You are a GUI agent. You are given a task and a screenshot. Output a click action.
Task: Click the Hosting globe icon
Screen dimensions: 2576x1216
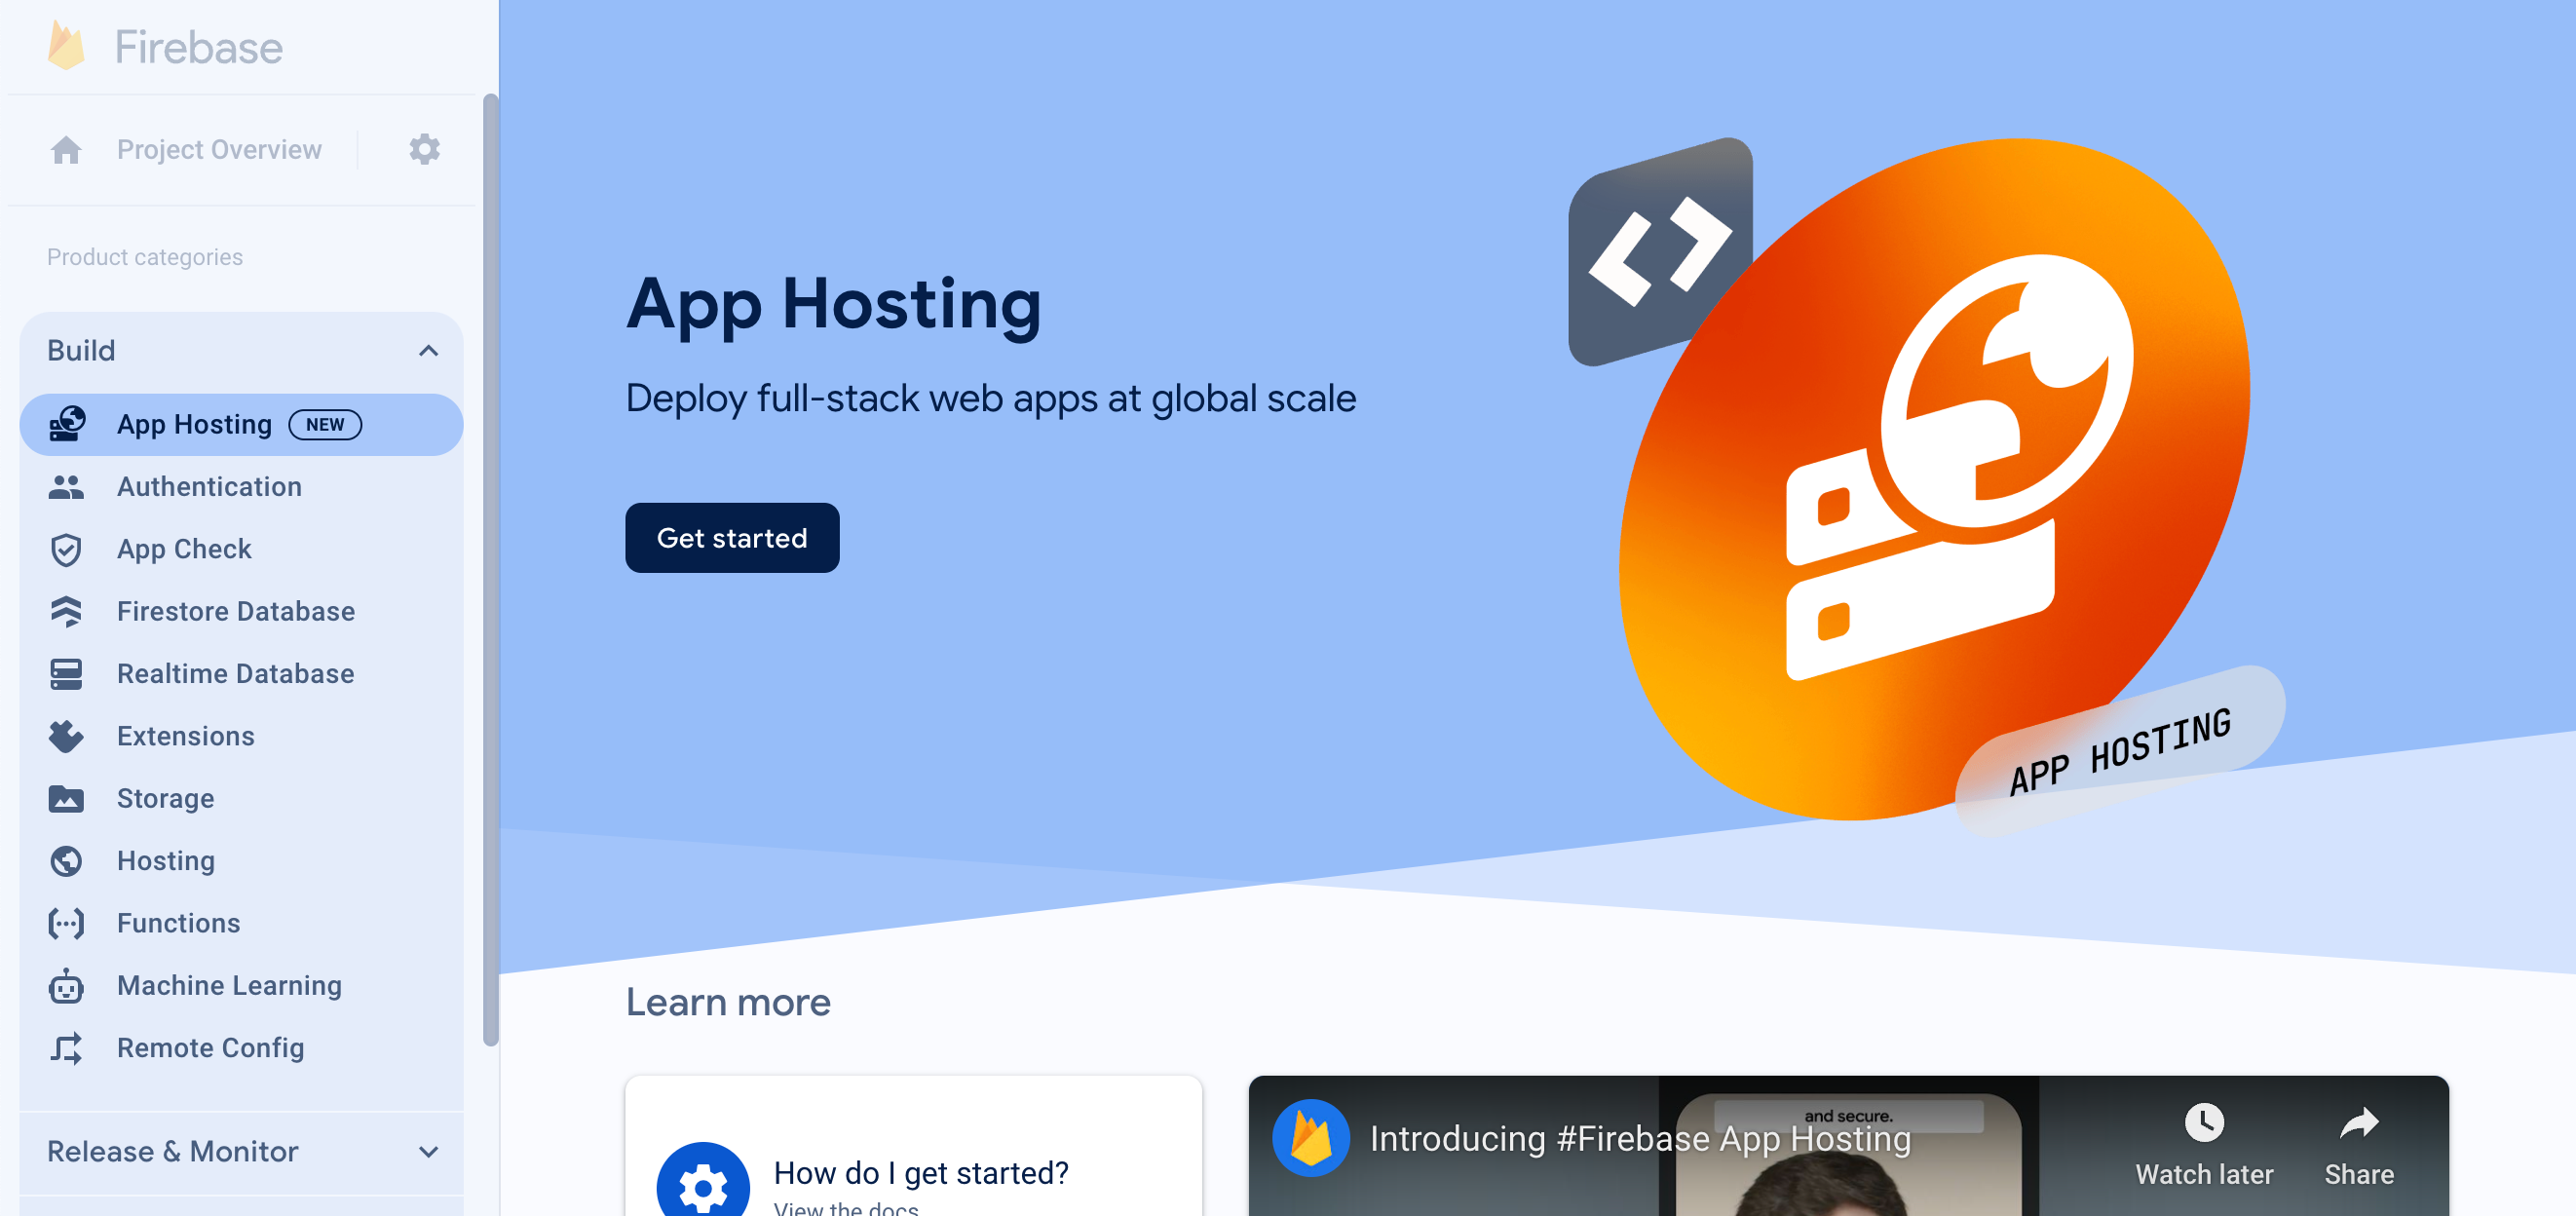coord(67,859)
